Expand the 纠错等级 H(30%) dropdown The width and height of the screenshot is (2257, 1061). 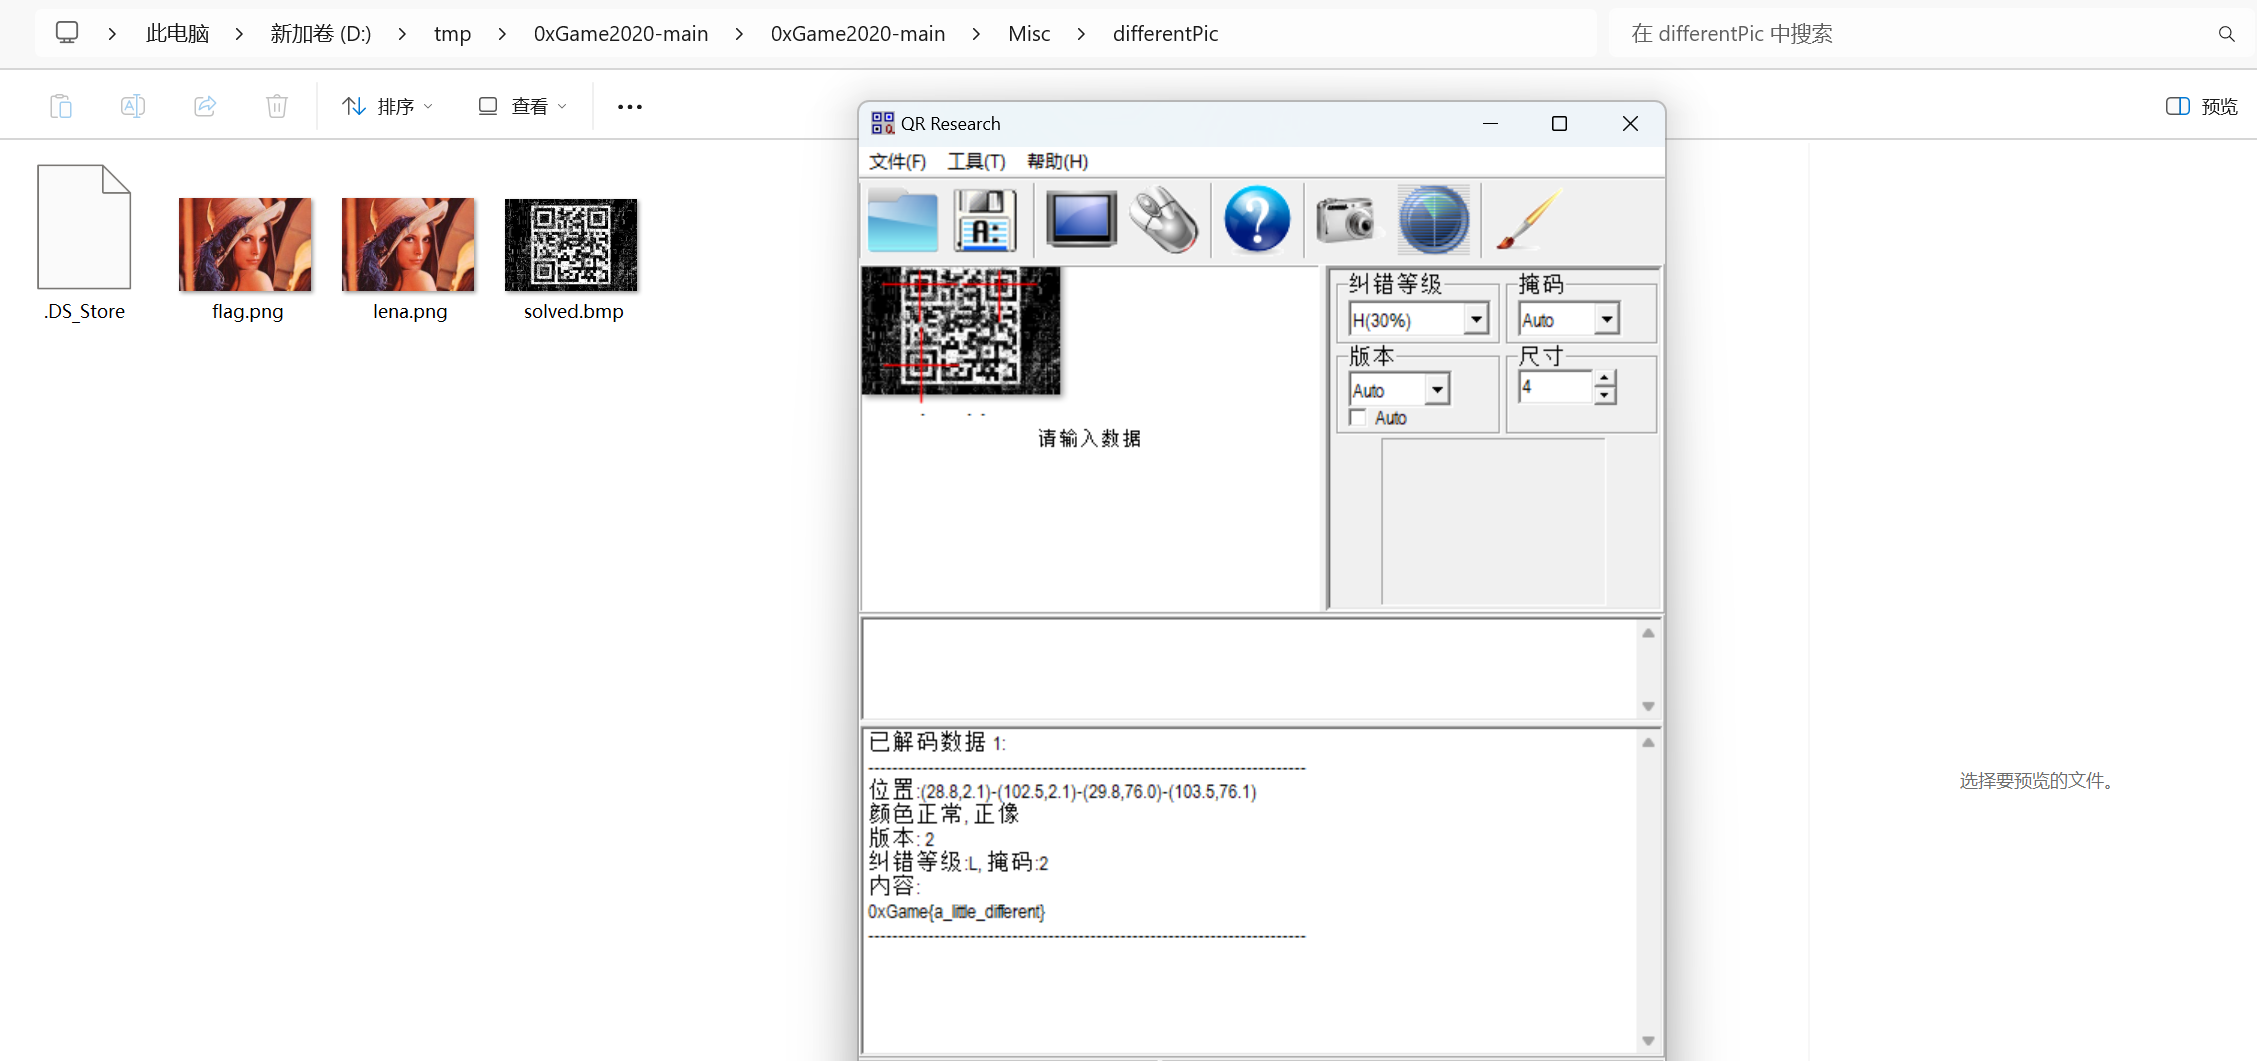(1476, 320)
